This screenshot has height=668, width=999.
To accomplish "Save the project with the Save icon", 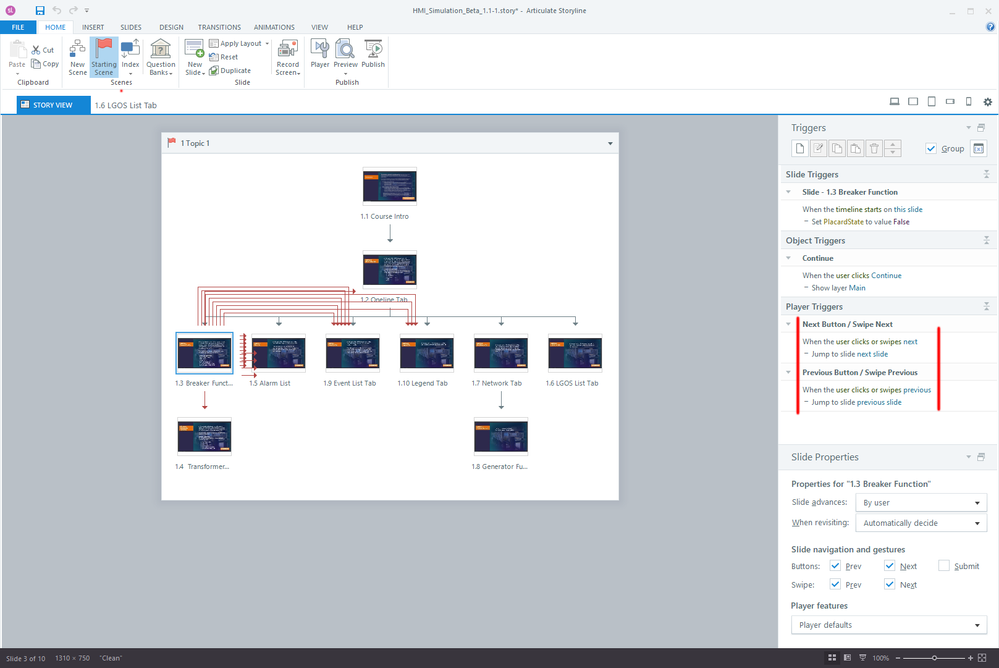I will 40,10.
